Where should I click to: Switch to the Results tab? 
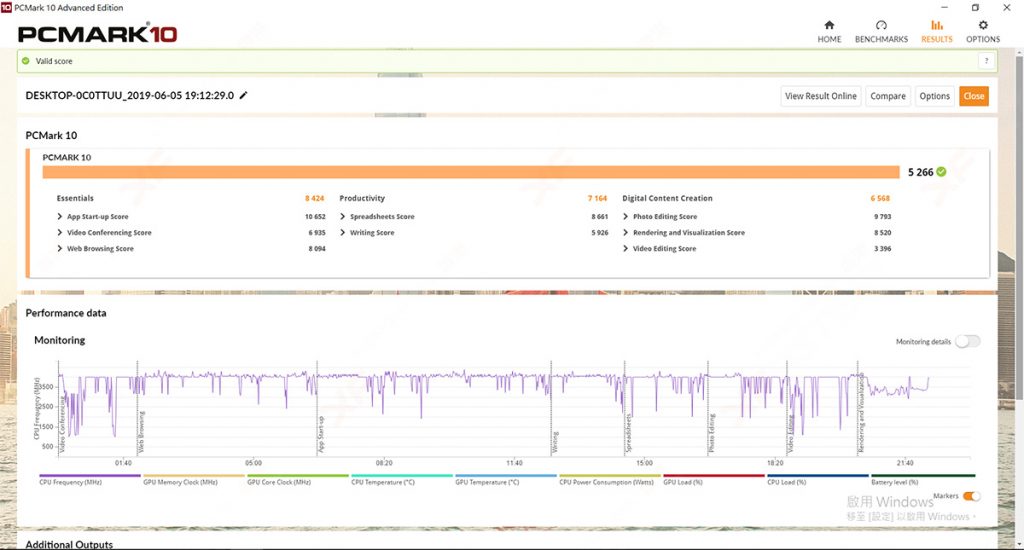[936, 31]
